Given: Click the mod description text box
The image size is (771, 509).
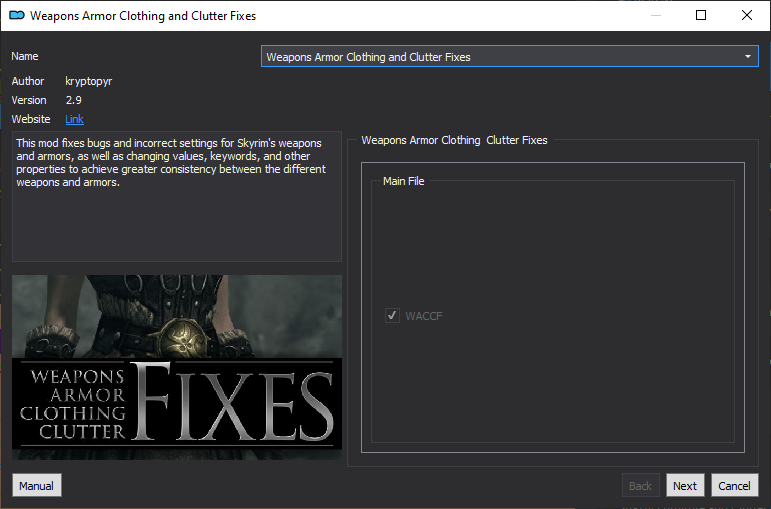Looking at the screenshot, I should [177, 196].
